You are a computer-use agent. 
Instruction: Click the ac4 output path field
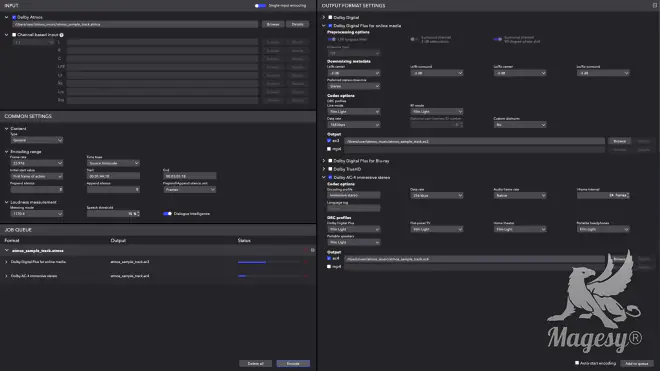[x=474, y=259]
